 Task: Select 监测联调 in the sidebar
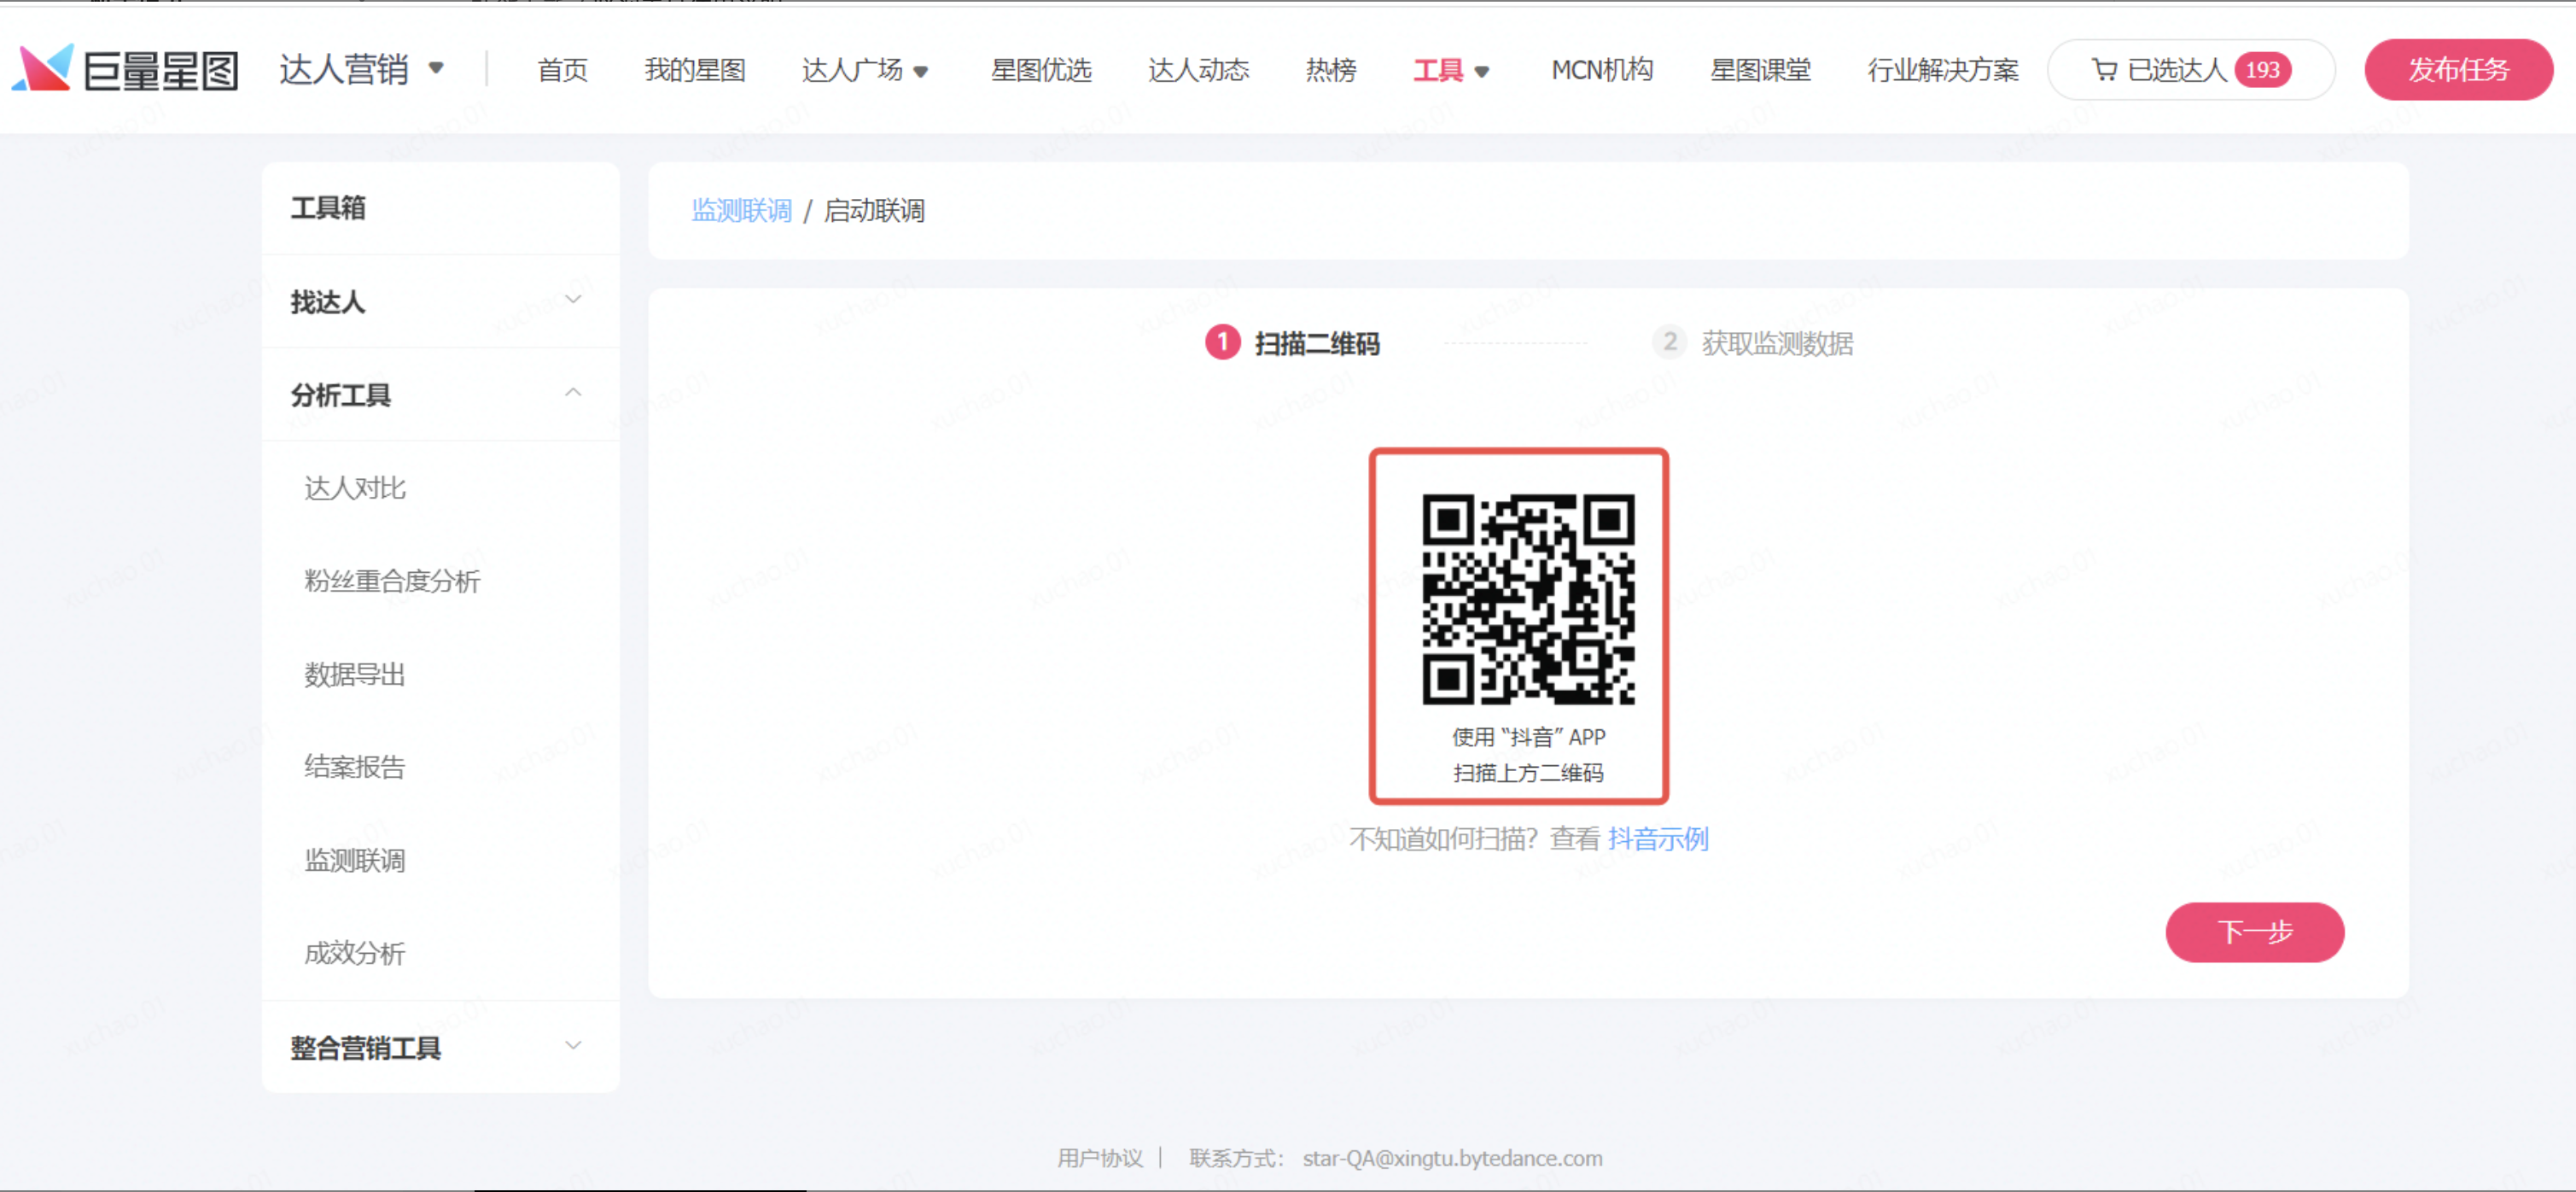355,860
